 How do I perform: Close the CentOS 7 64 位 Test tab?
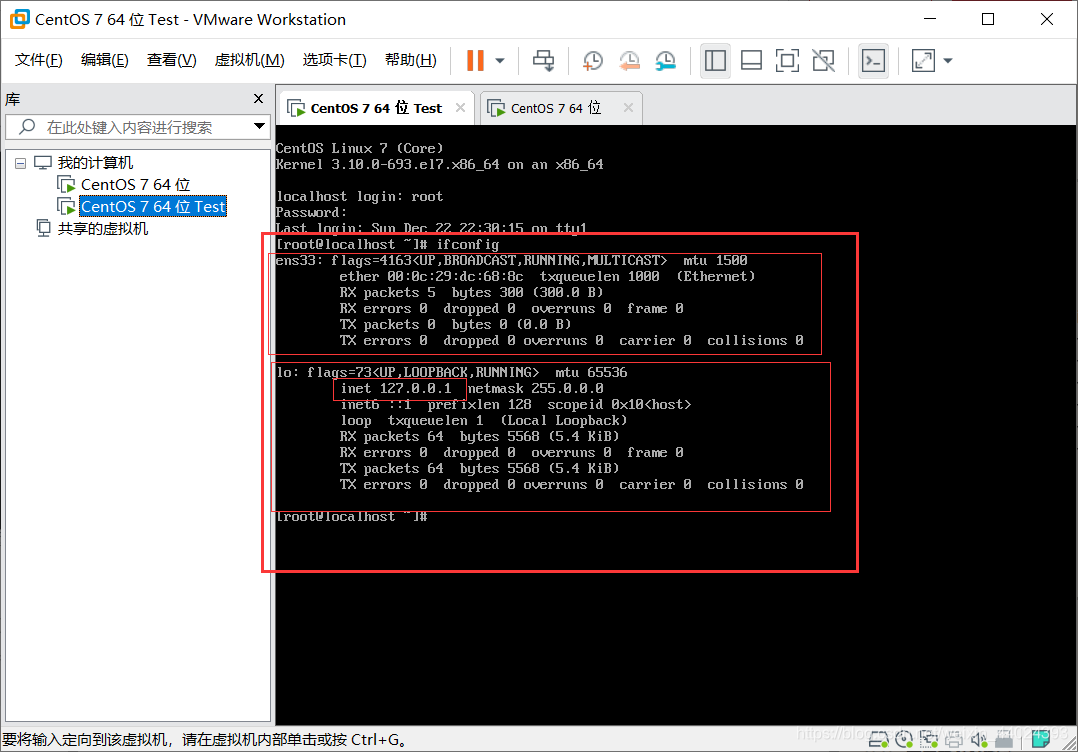(460, 107)
